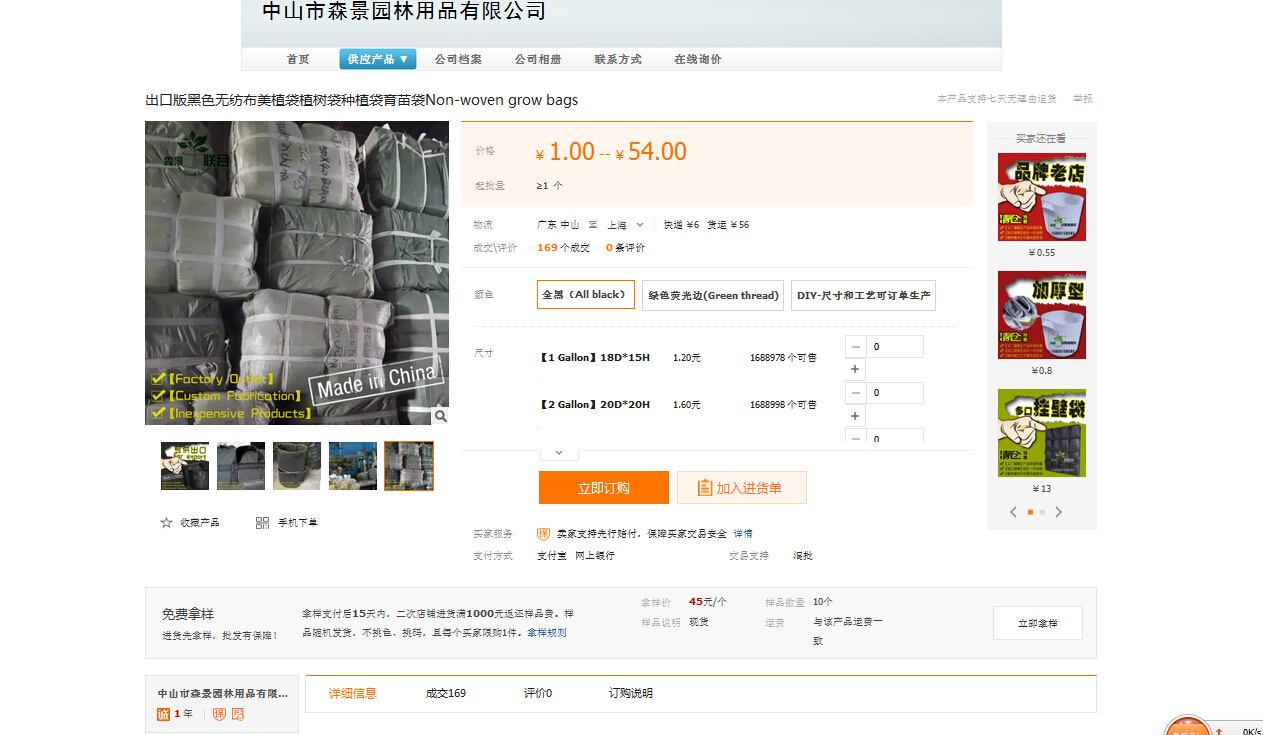Click the QR code icon for 手机下单

click(262, 523)
